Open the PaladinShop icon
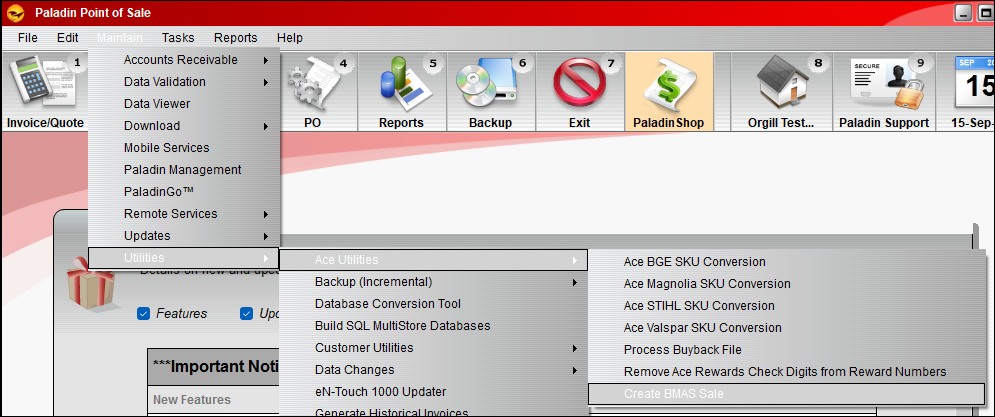This screenshot has height=417, width=995. (668, 90)
